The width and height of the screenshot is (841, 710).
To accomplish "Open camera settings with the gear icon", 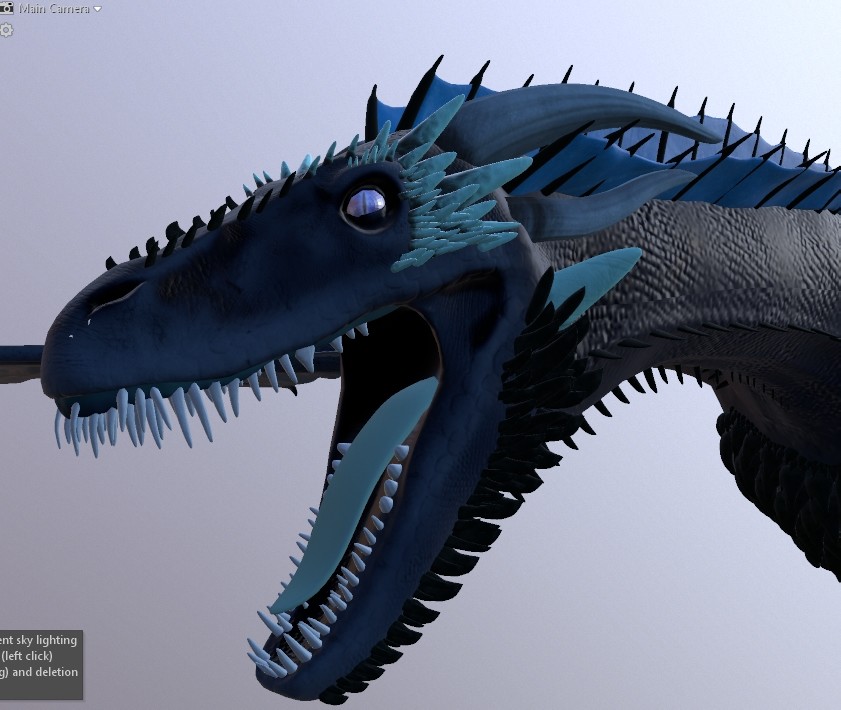I will point(8,30).
